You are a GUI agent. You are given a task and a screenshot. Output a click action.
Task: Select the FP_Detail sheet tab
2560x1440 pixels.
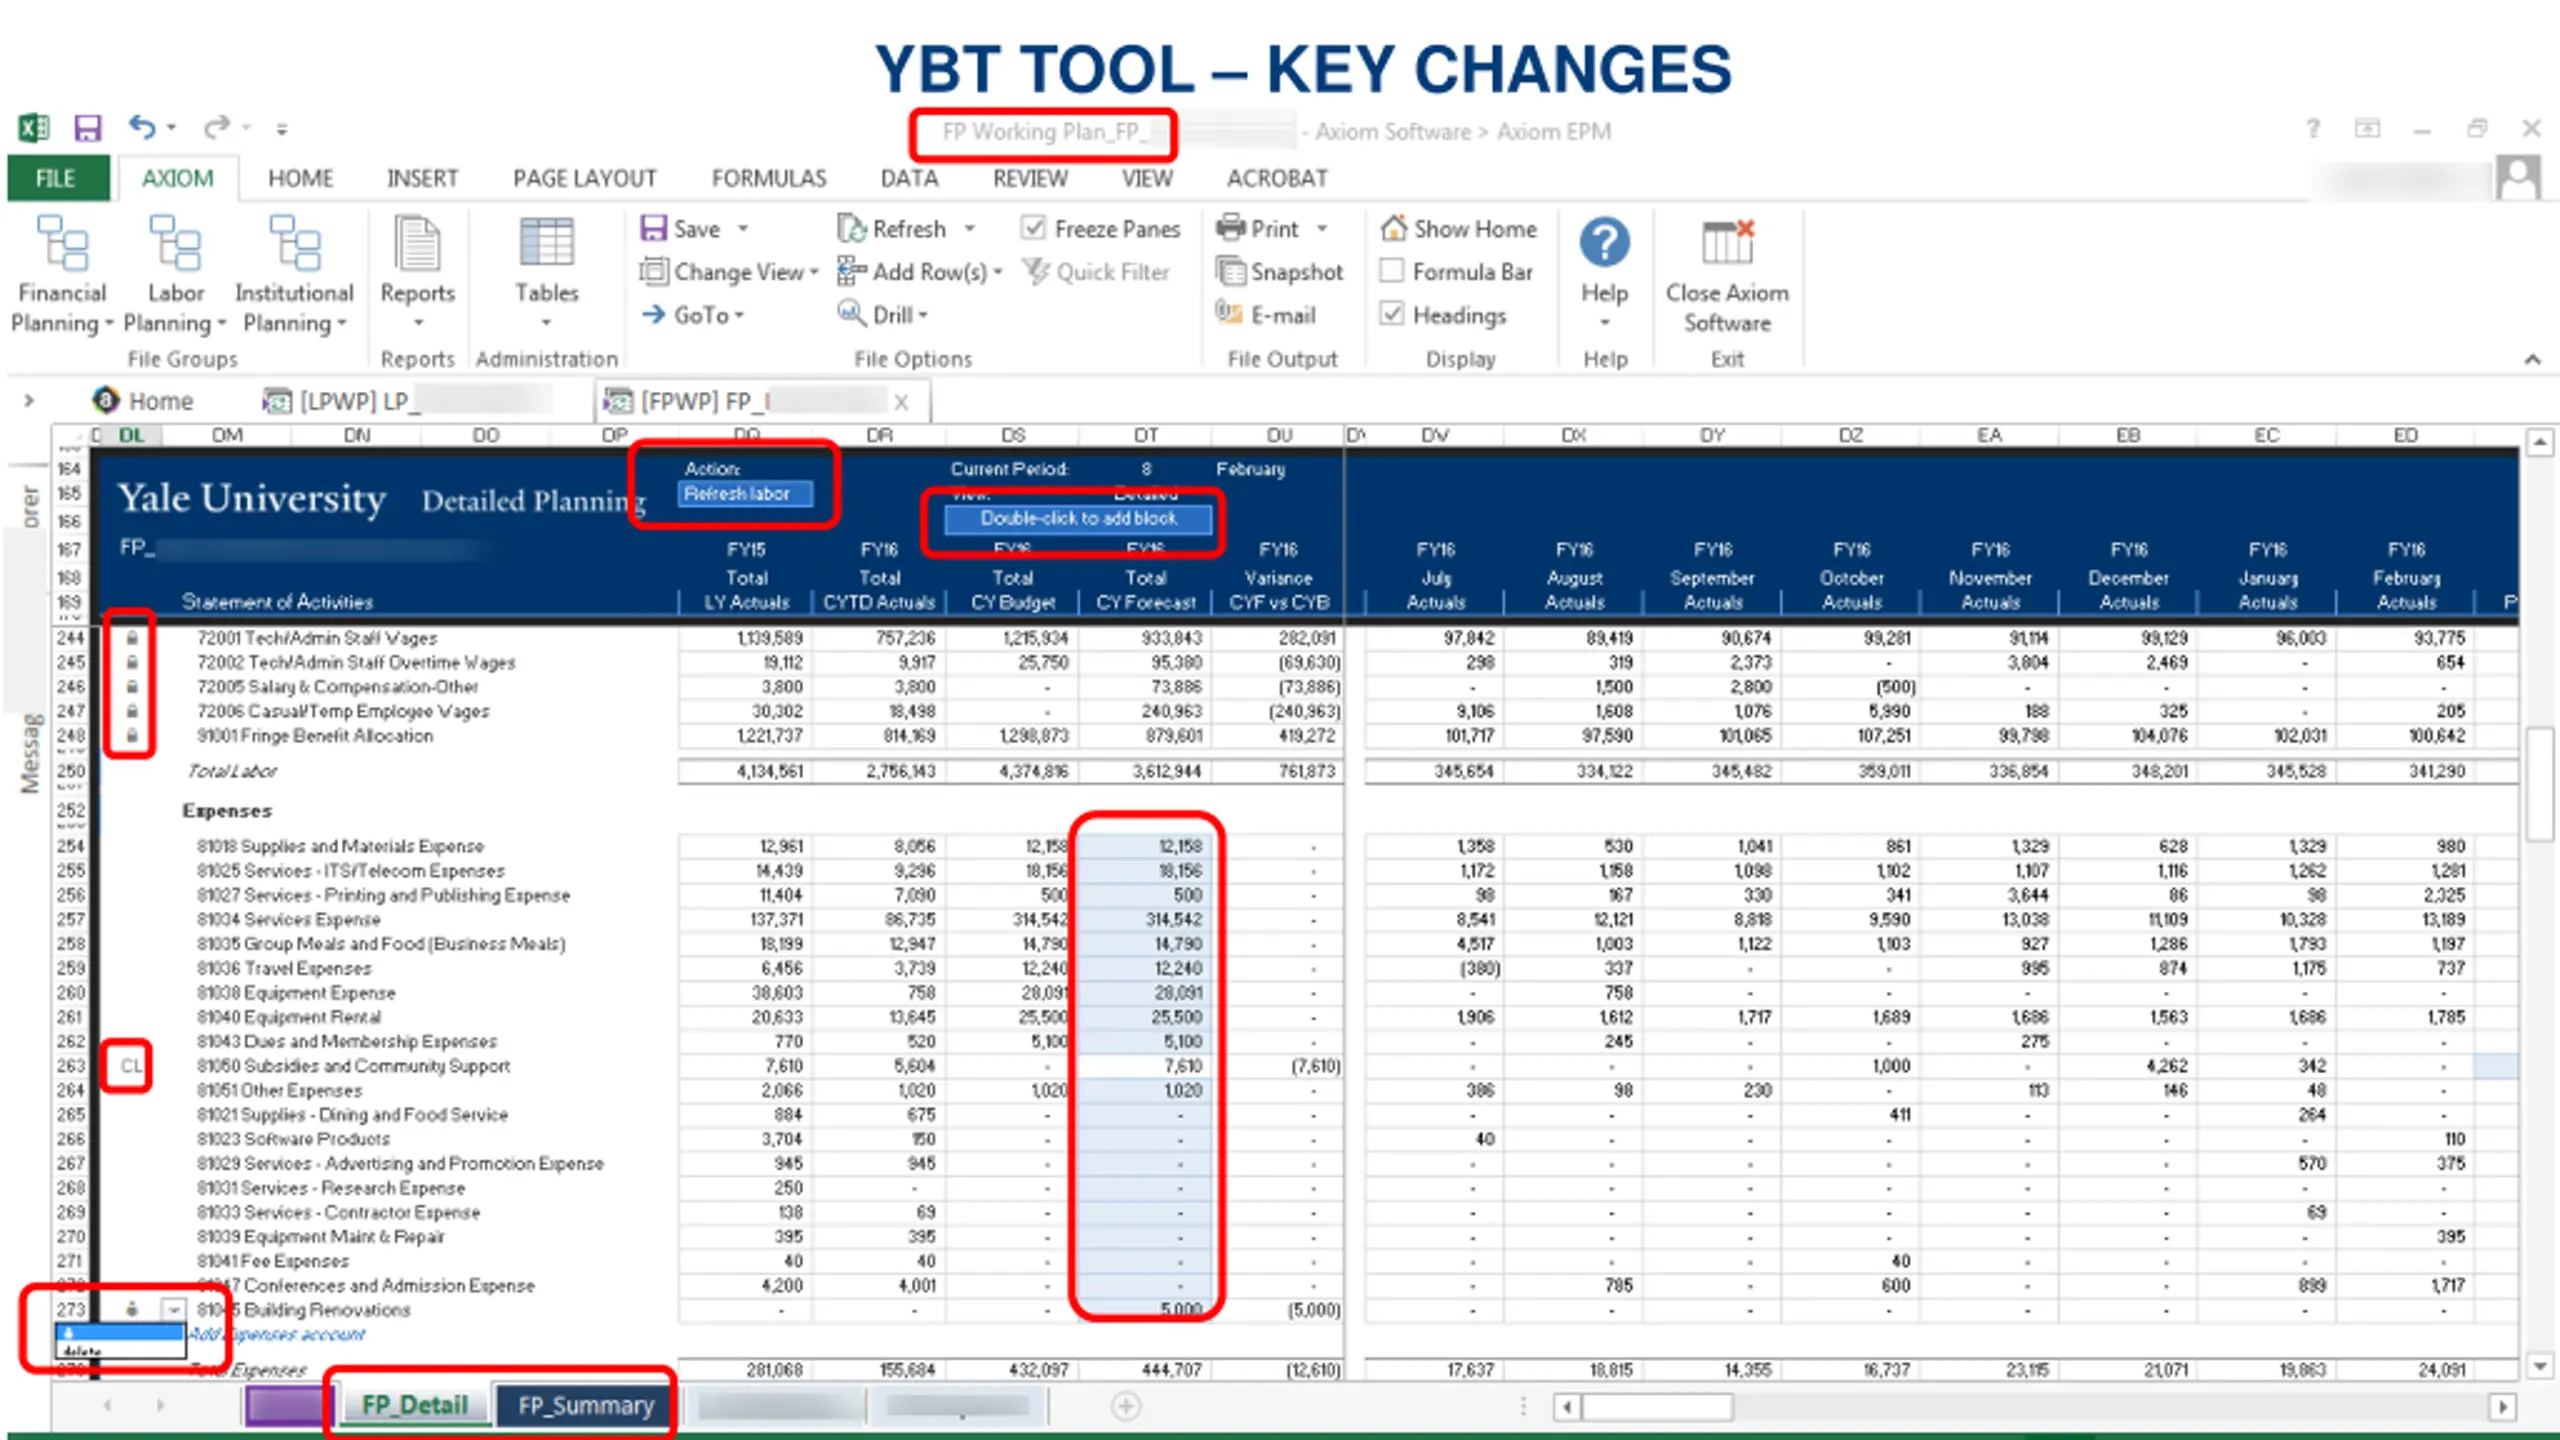point(414,1405)
